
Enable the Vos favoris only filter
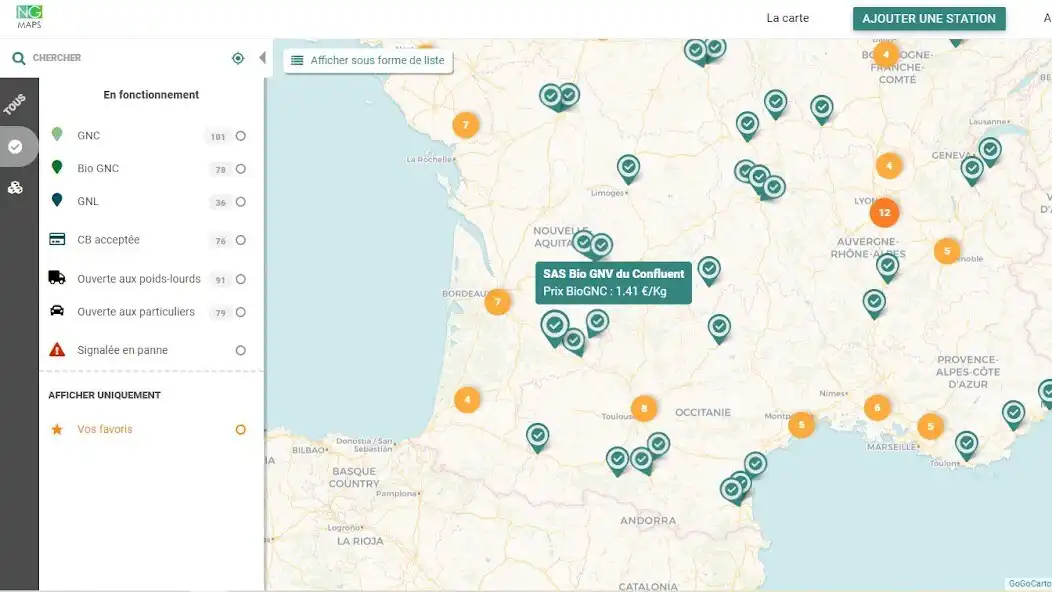240,428
